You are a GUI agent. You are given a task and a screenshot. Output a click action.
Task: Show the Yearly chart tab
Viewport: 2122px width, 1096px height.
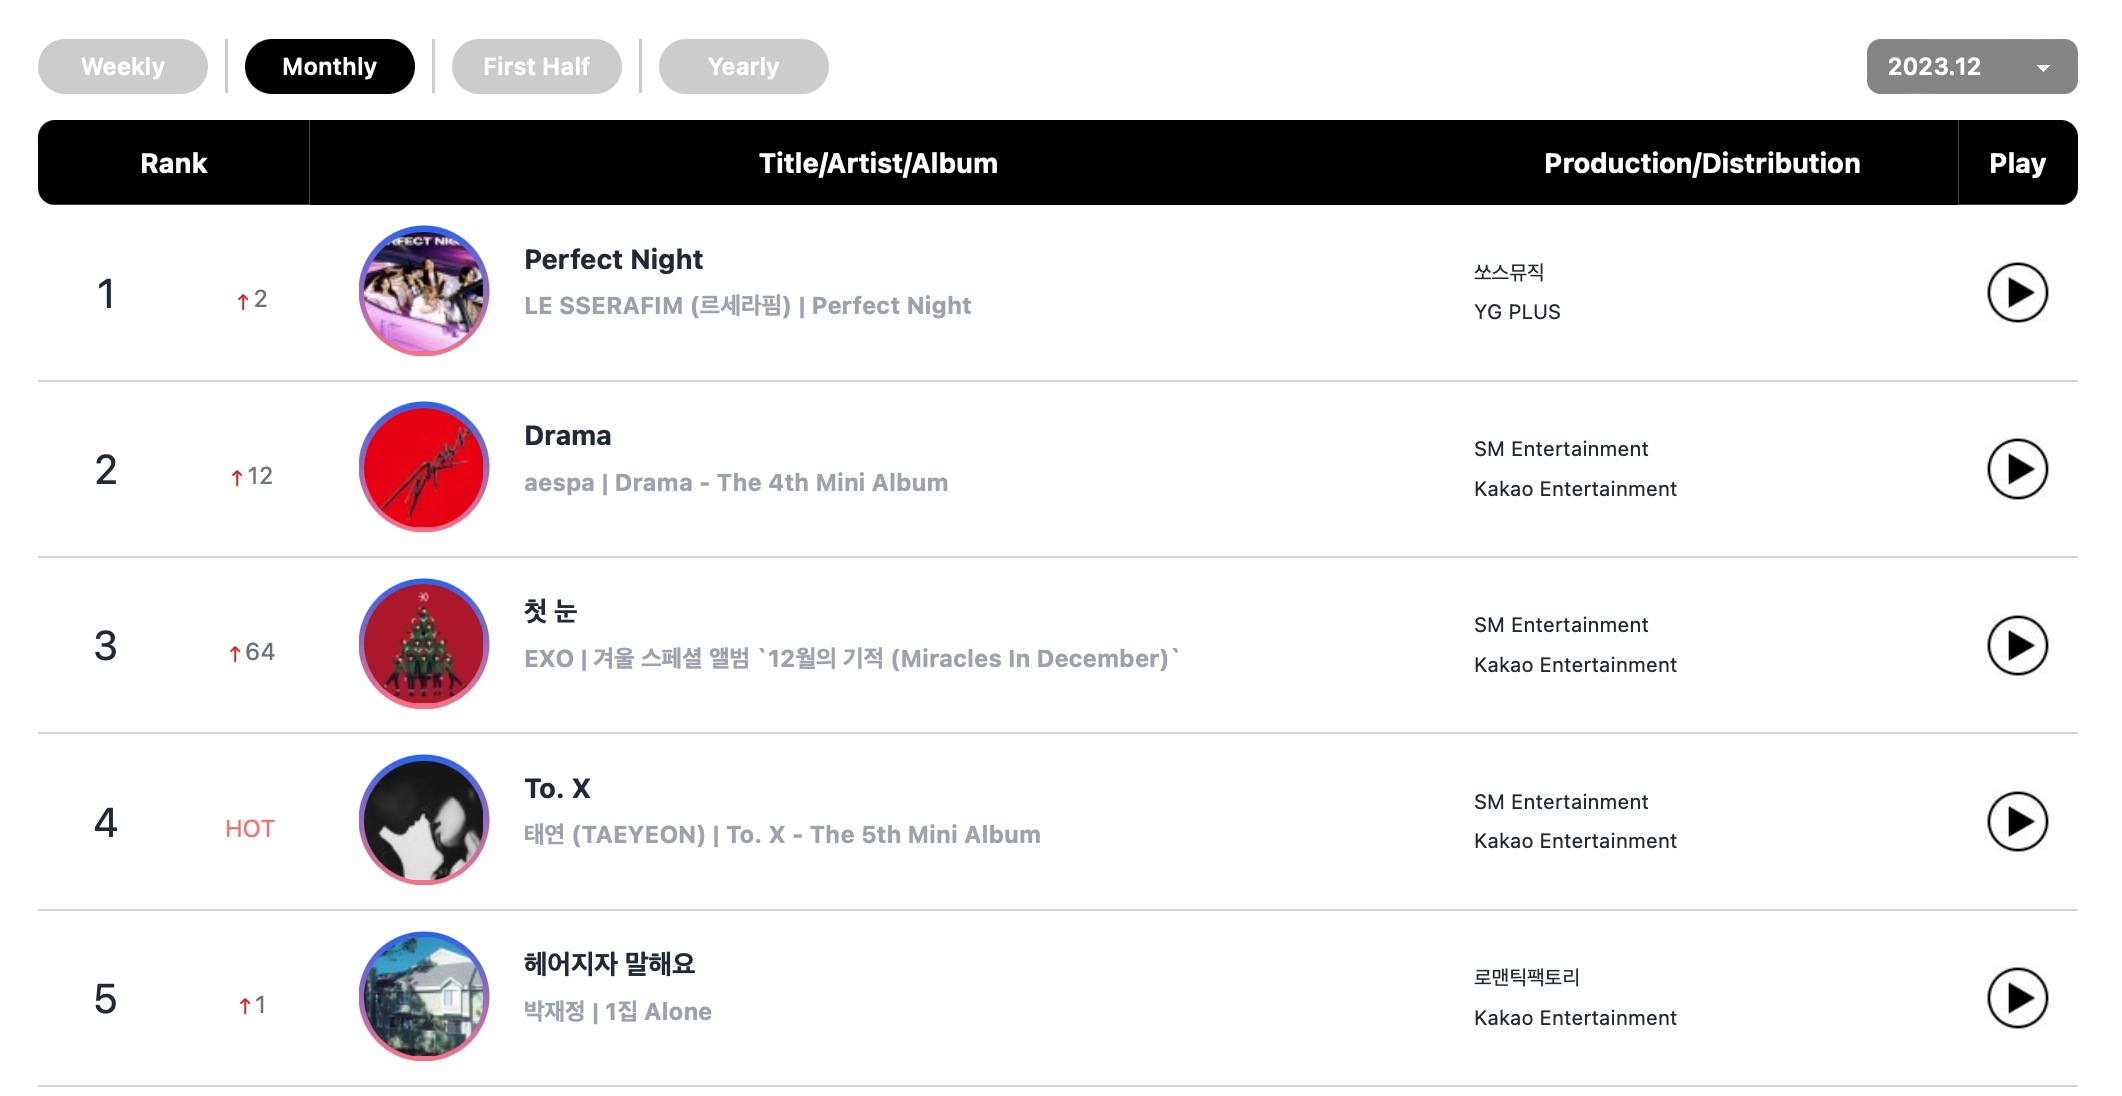pos(743,67)
